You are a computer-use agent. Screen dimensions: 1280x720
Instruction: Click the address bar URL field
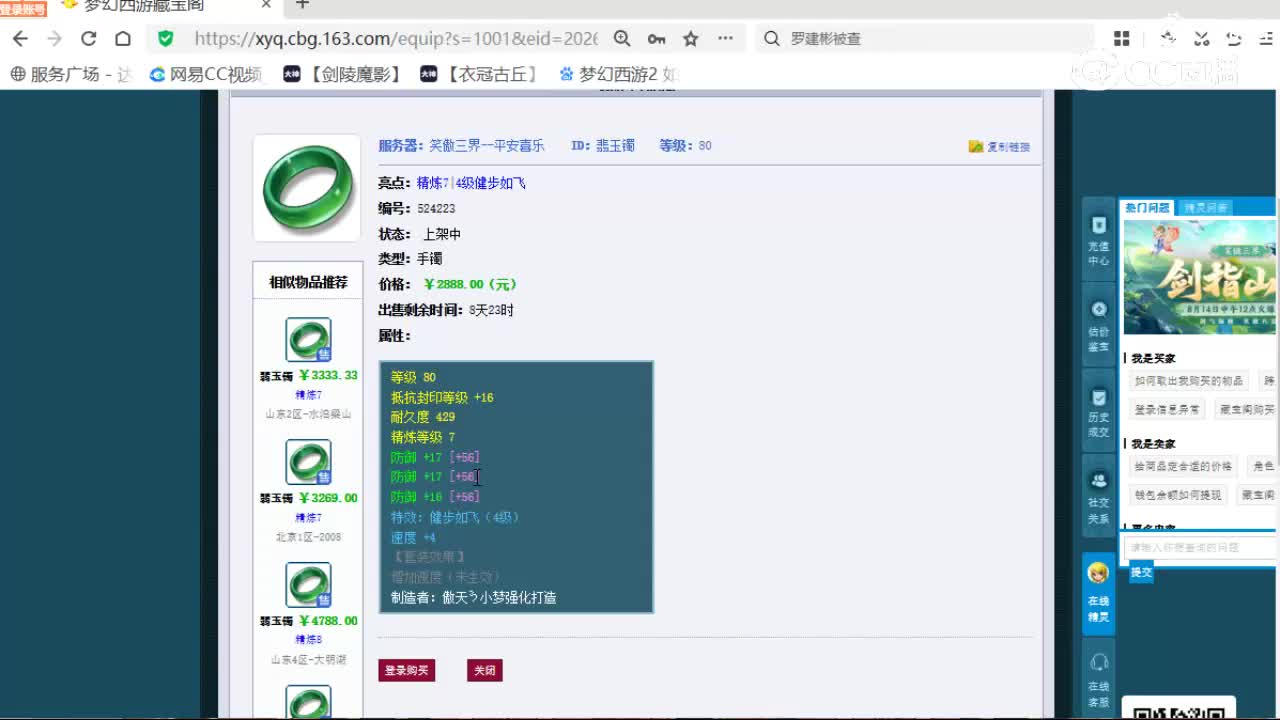395,39
